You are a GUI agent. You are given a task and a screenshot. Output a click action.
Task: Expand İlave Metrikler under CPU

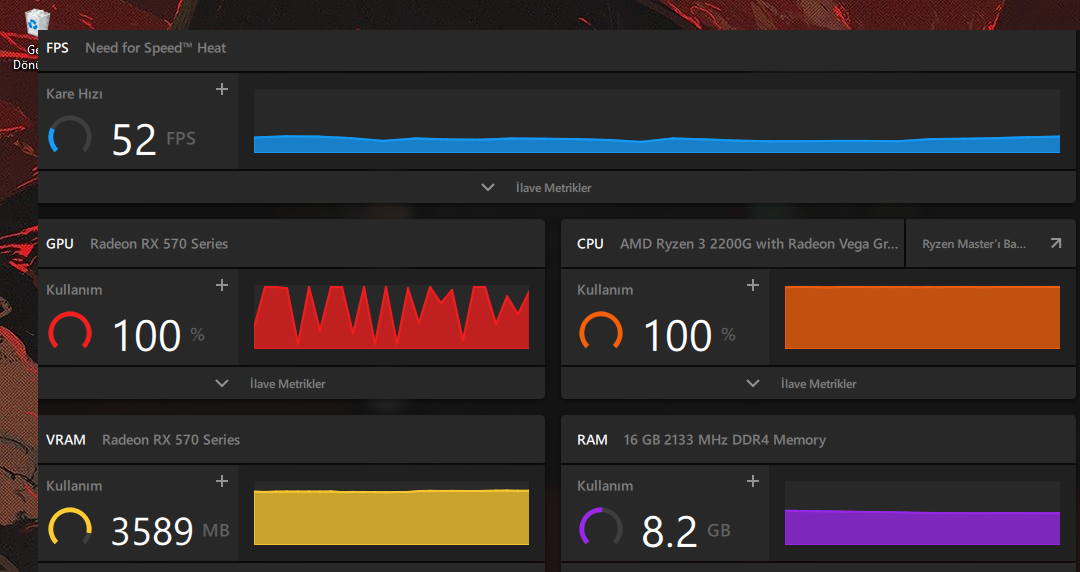[802, 383]
